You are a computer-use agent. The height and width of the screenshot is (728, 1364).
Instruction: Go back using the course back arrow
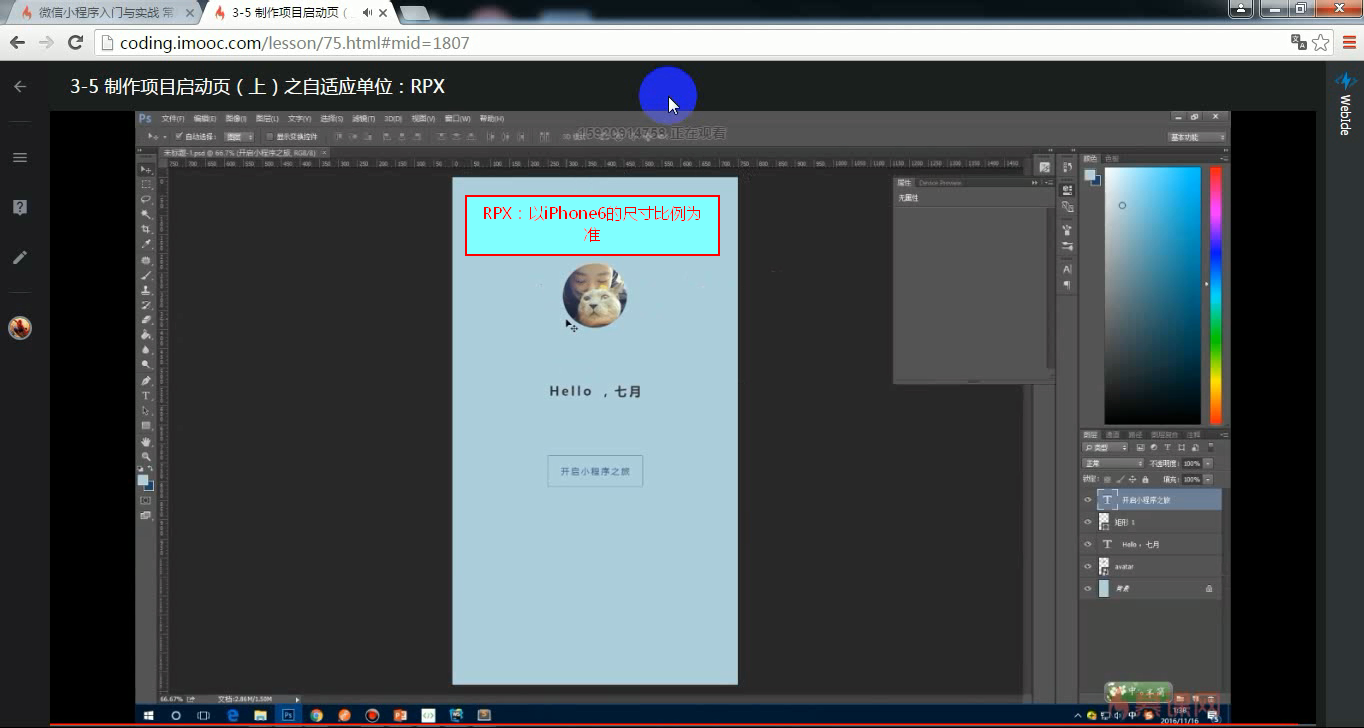(20, 87)
